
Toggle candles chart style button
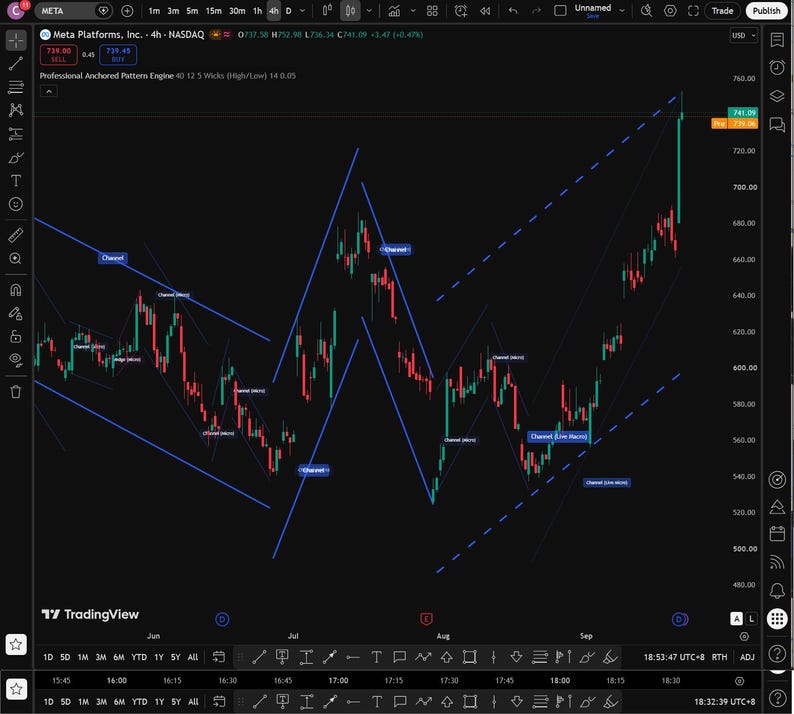click(x=350, y=11)
